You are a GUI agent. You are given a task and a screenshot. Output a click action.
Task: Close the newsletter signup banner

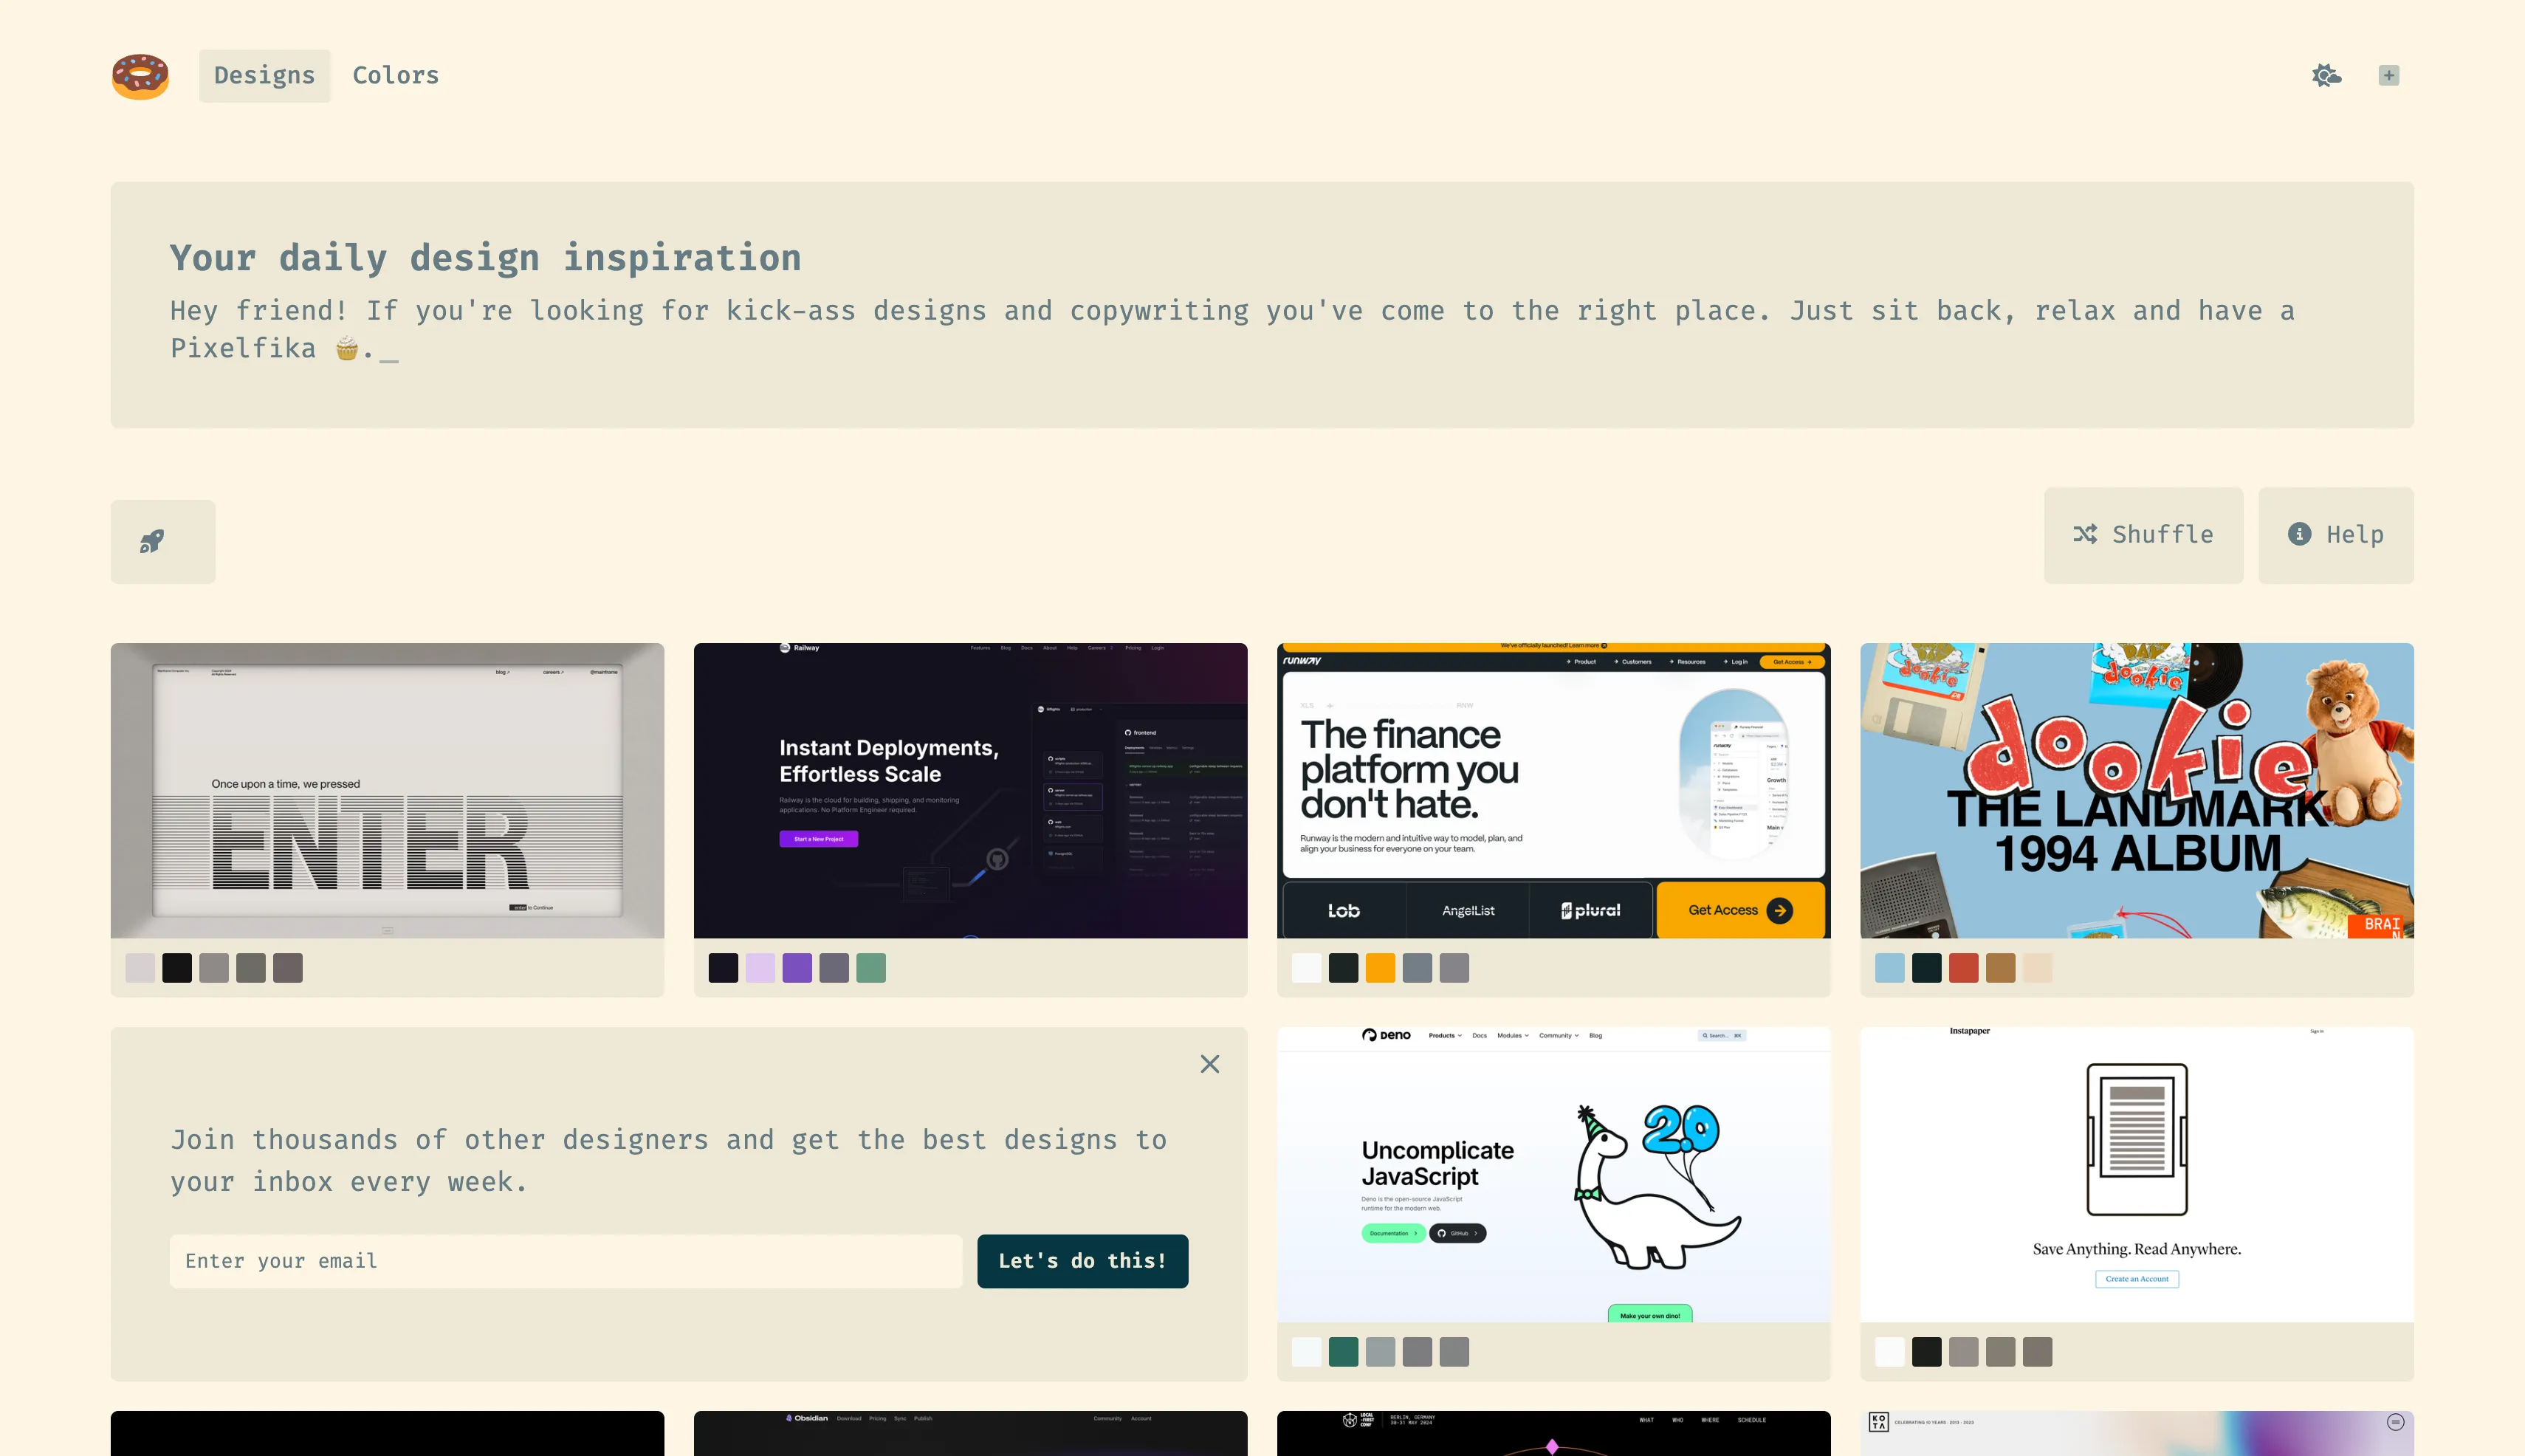[1209, 1064]
